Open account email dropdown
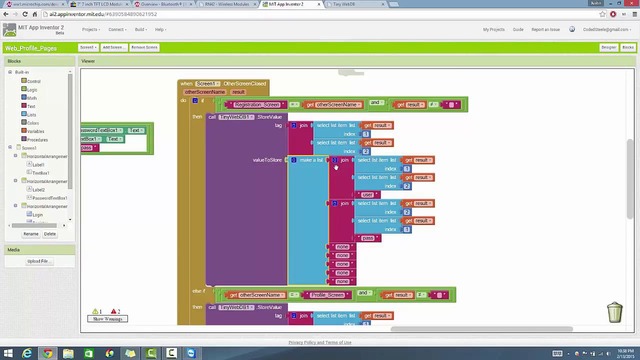 click(607, 29)
